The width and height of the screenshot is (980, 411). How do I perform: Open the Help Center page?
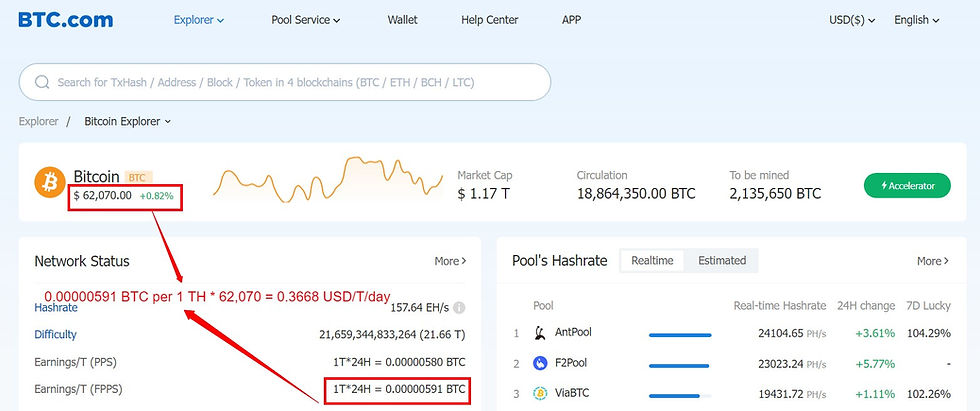pos(489,20)
